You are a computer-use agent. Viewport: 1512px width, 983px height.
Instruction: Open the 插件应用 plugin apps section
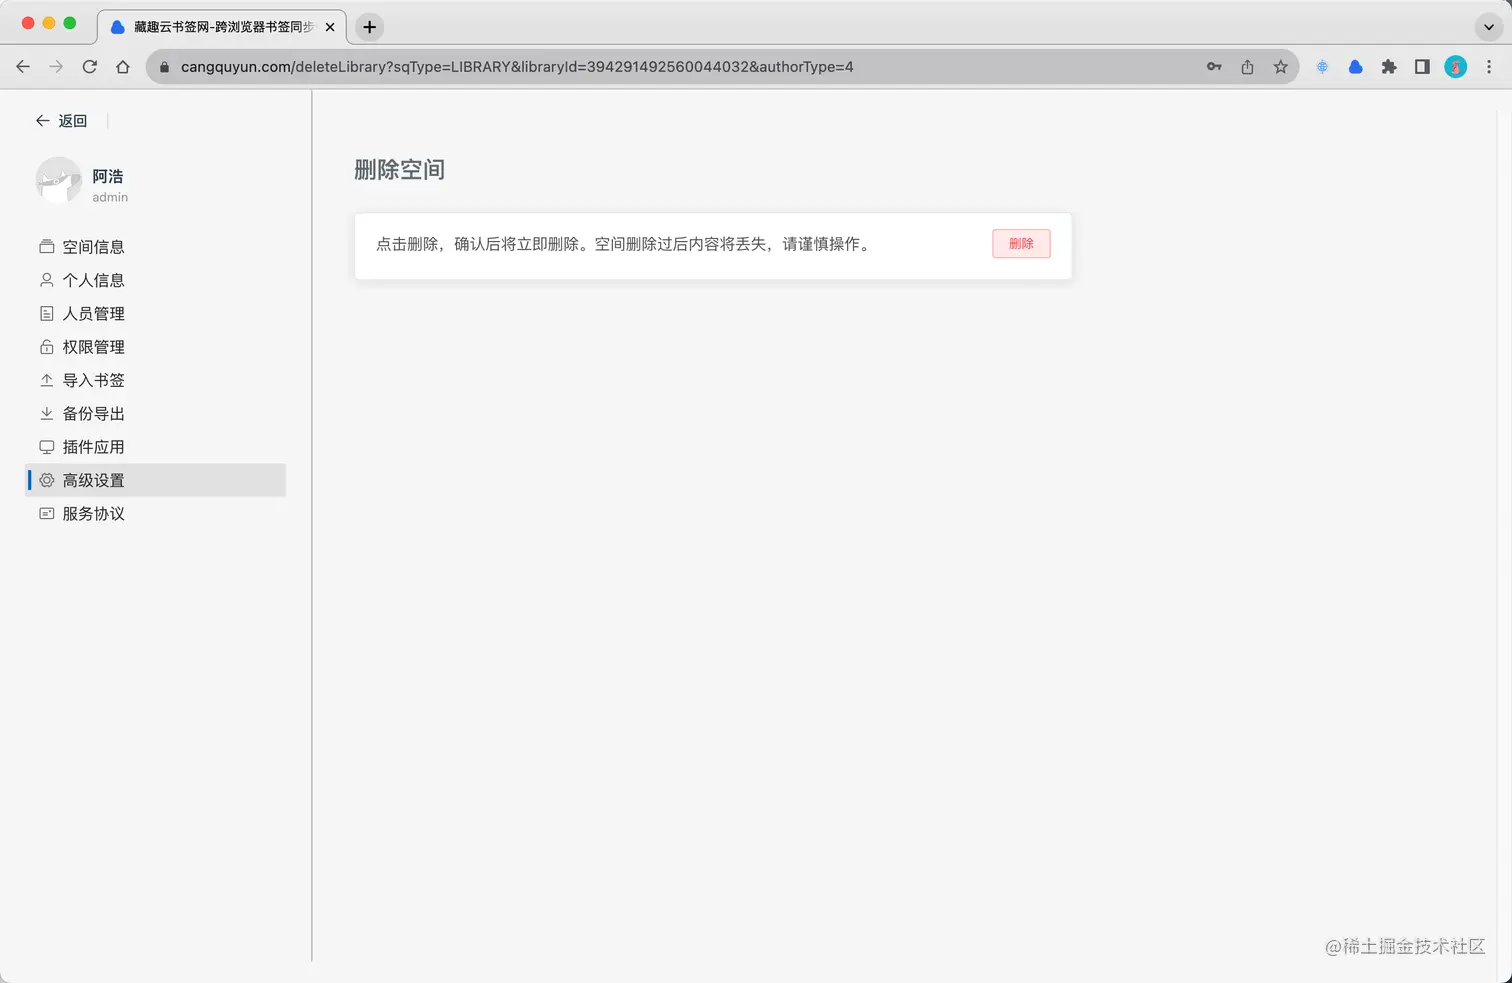pyautogui.click(x=95, y=447)
